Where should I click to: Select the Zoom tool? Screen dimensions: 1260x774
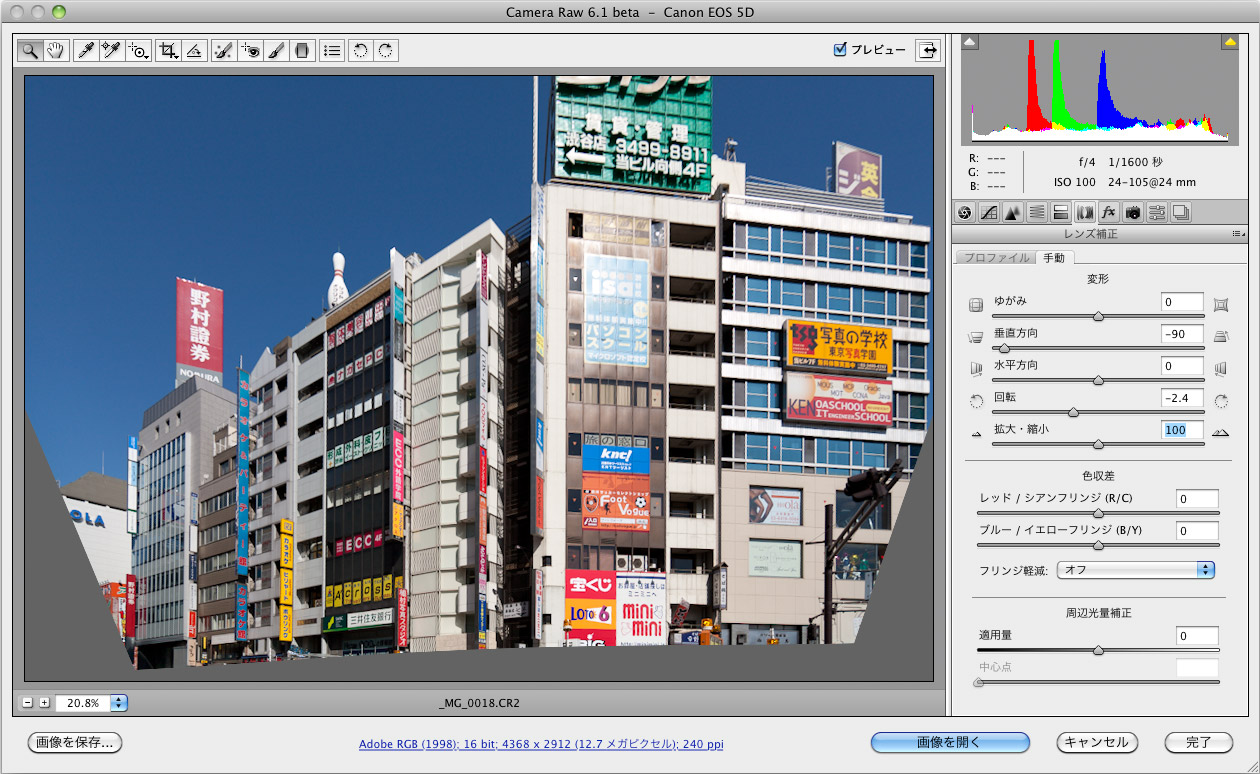pyautogui.click(x=32, y=50)
